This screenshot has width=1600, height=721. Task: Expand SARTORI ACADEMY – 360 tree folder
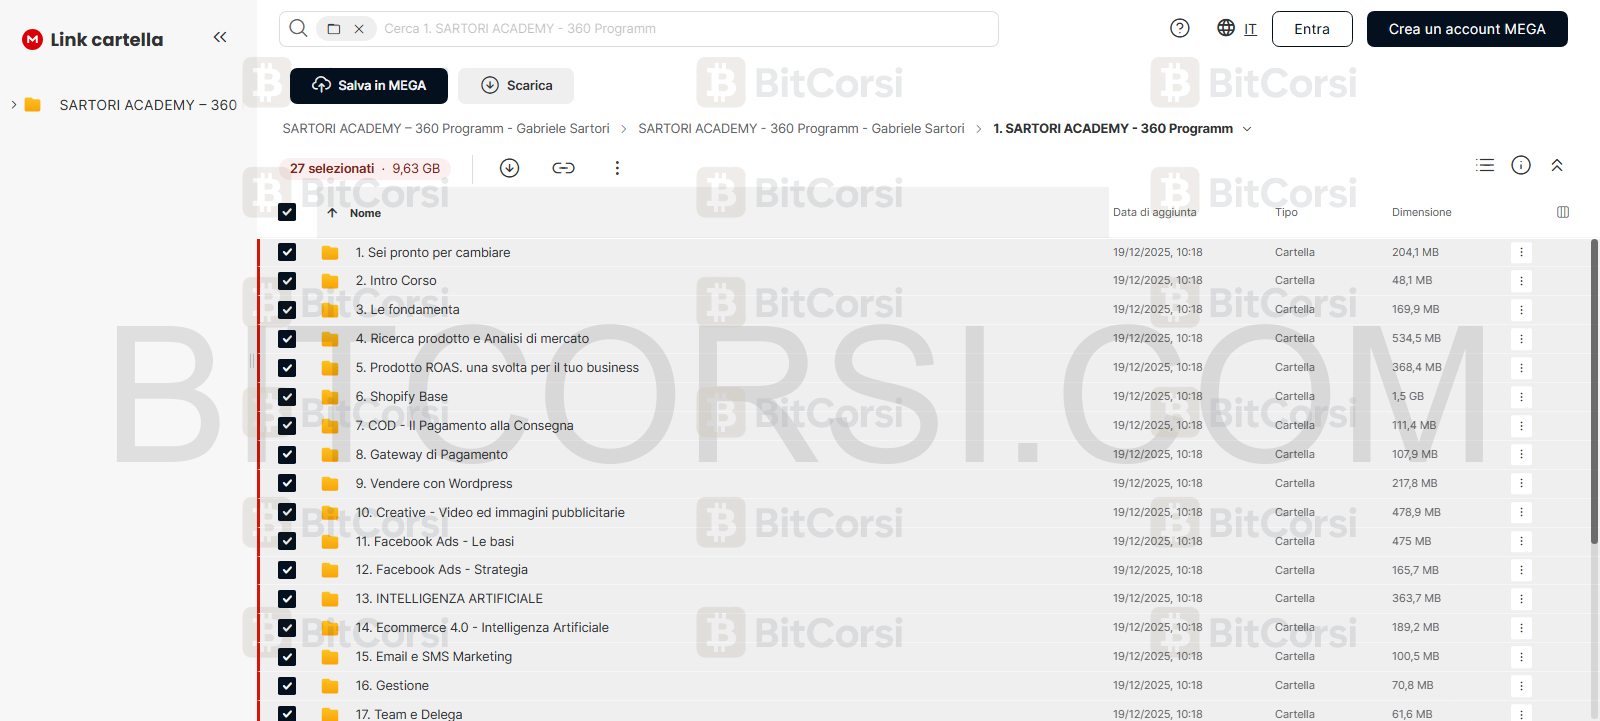coord(14,104)
